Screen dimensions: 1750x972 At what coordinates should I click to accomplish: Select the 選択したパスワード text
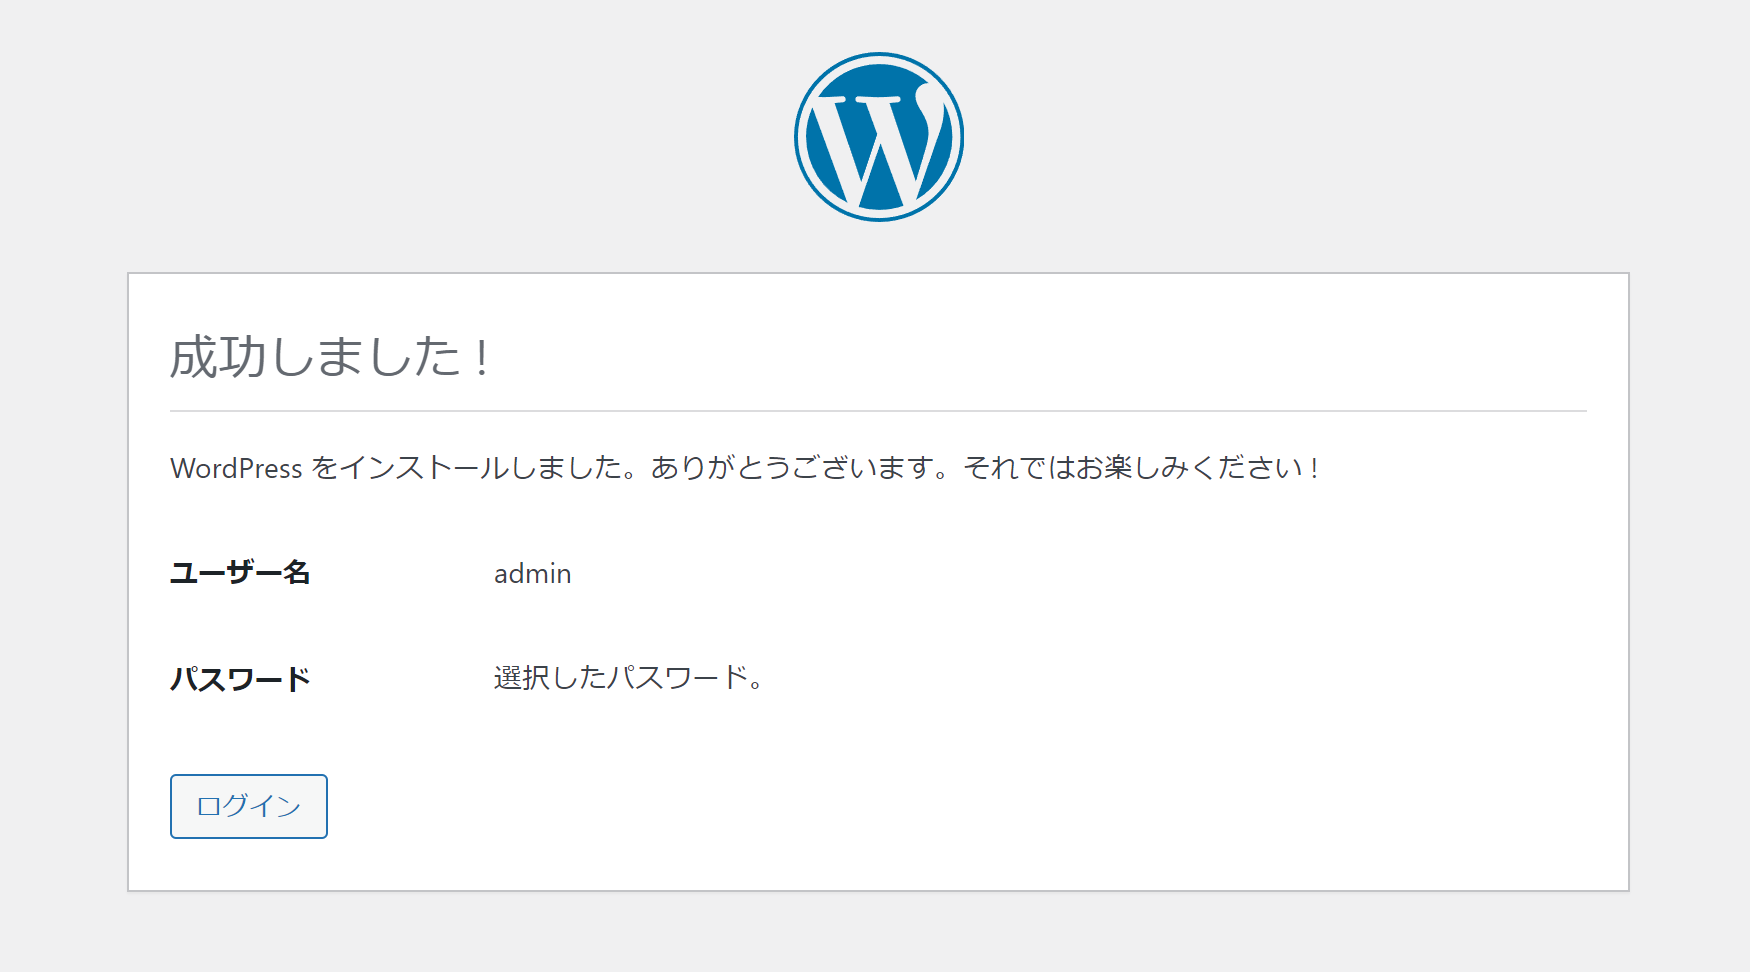627,678
